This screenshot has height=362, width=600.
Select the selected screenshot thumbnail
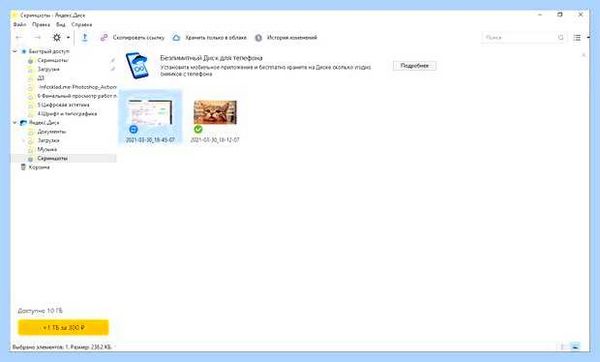pos(150,112)
